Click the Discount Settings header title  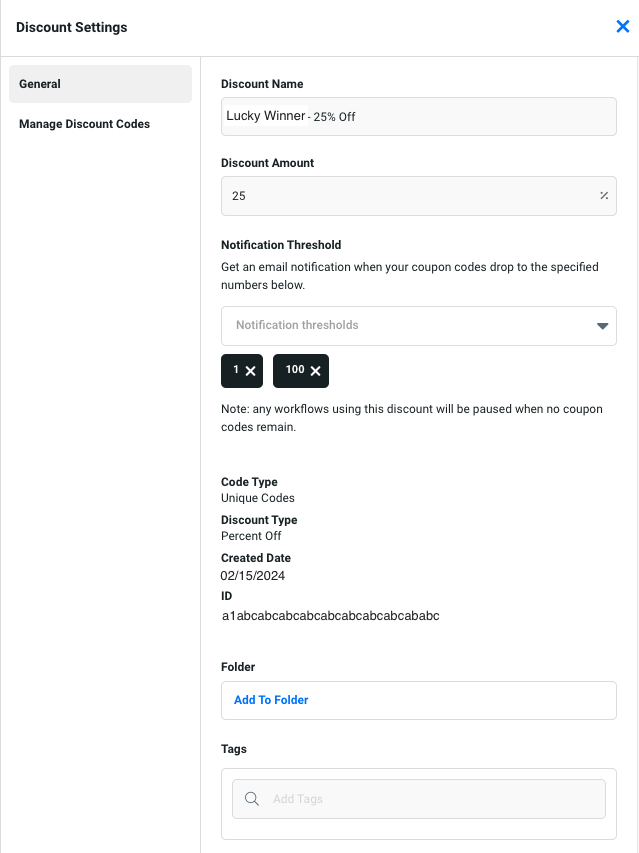click(x=72, y=27)
